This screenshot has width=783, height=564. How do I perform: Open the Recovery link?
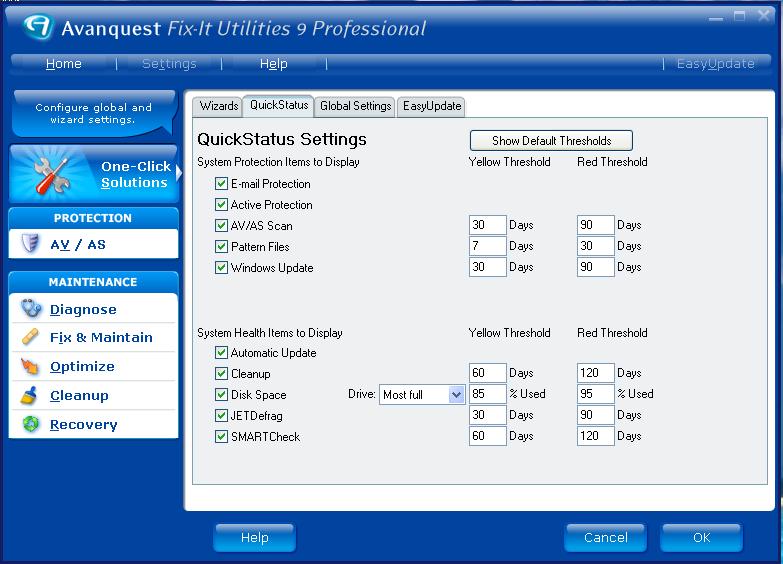point(83,424)
